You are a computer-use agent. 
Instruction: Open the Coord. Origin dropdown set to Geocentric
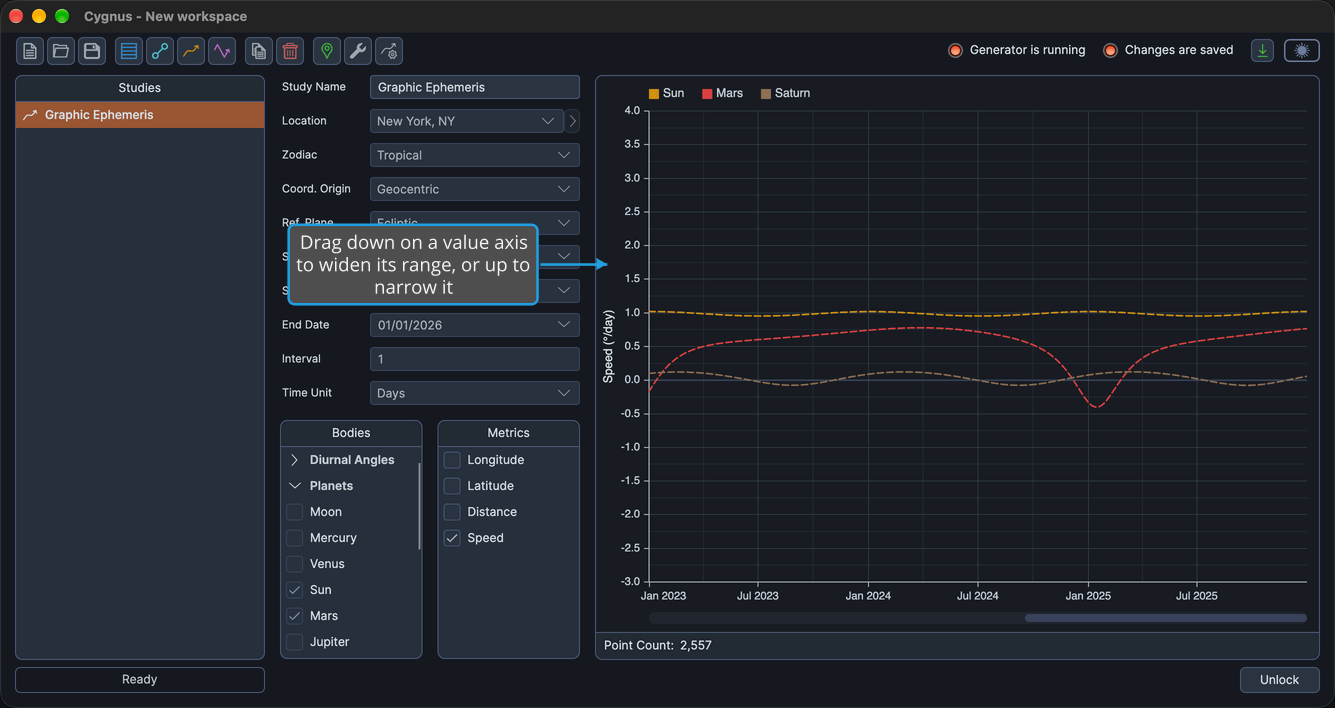pos(475,189)
